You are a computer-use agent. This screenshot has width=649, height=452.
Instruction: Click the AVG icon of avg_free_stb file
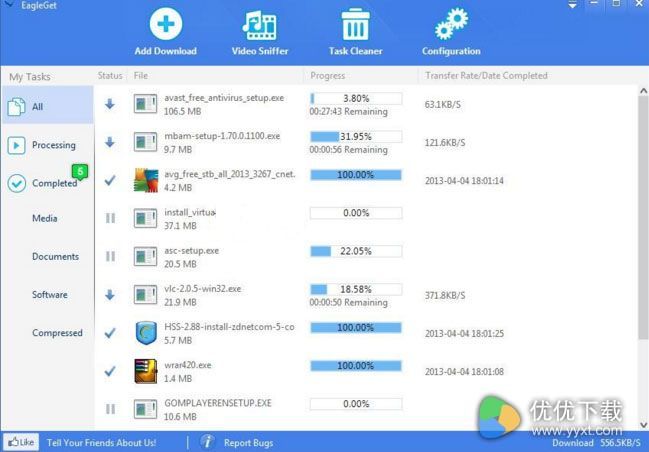pyautogui.click(x=146, y=180)
